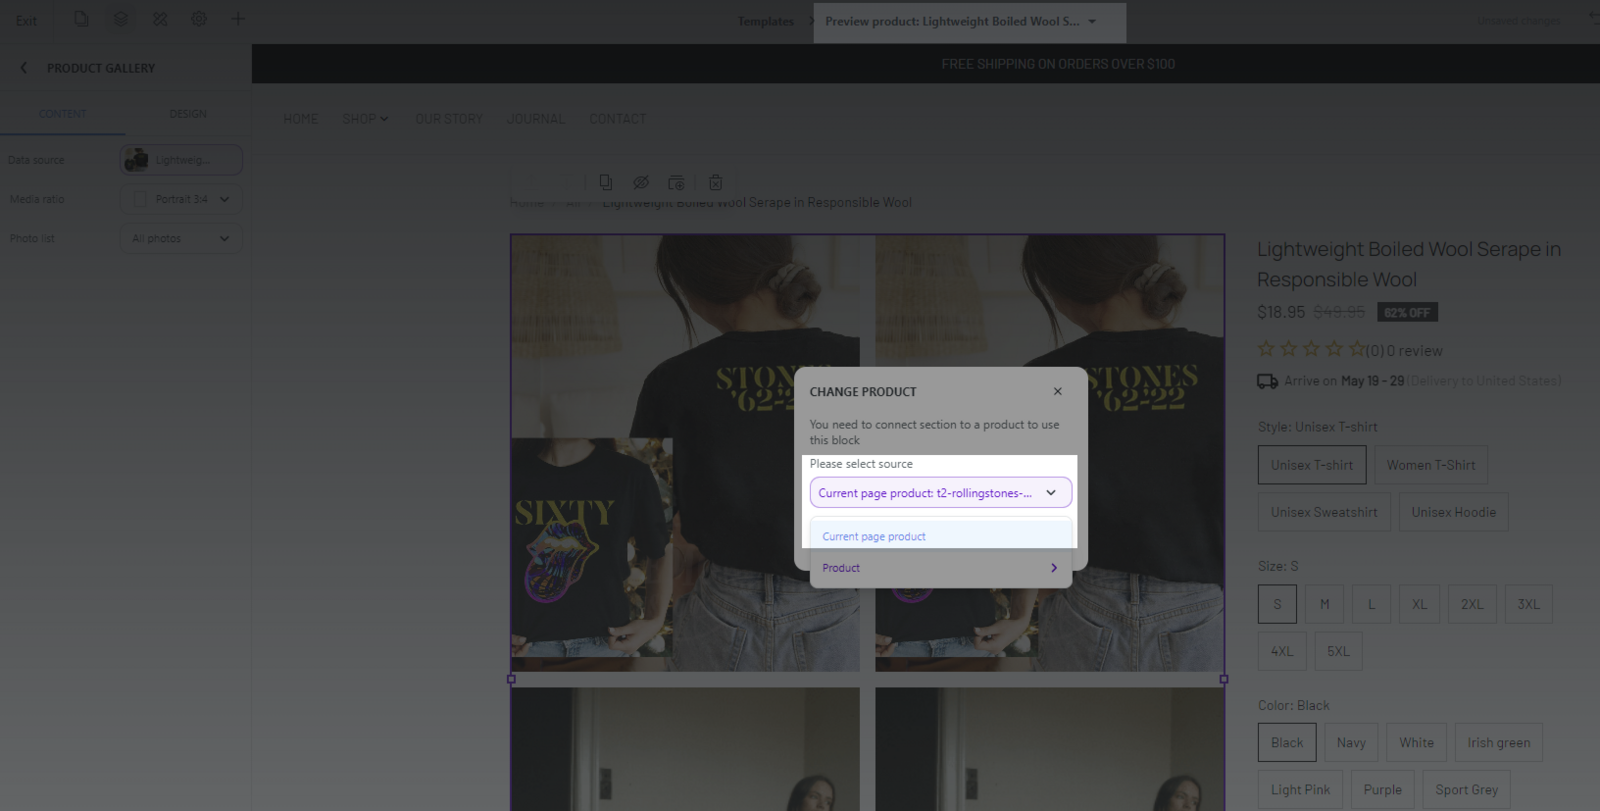The width and height of the screenshot is (1600, 811).
Task: Select Women T-Shirt style
Action: pos(1431,465)
